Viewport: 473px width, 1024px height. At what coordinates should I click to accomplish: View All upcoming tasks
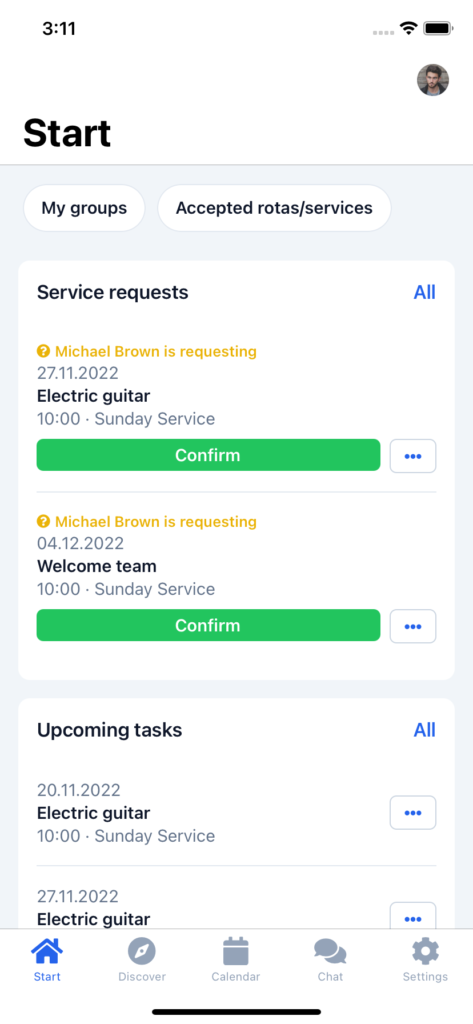[425, 729]
